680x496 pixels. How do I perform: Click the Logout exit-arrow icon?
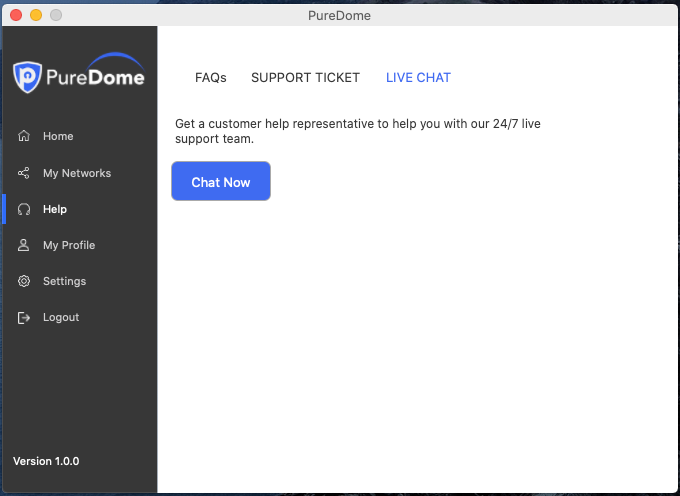[24, 317]
